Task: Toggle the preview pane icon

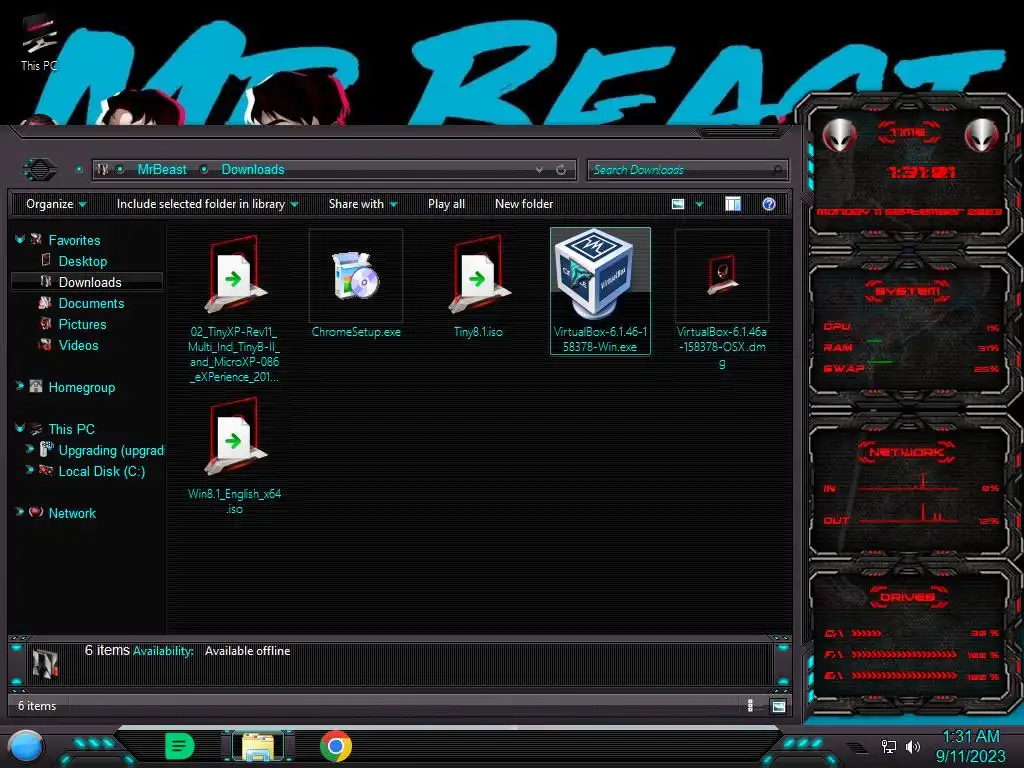Action: coord(733,204)
